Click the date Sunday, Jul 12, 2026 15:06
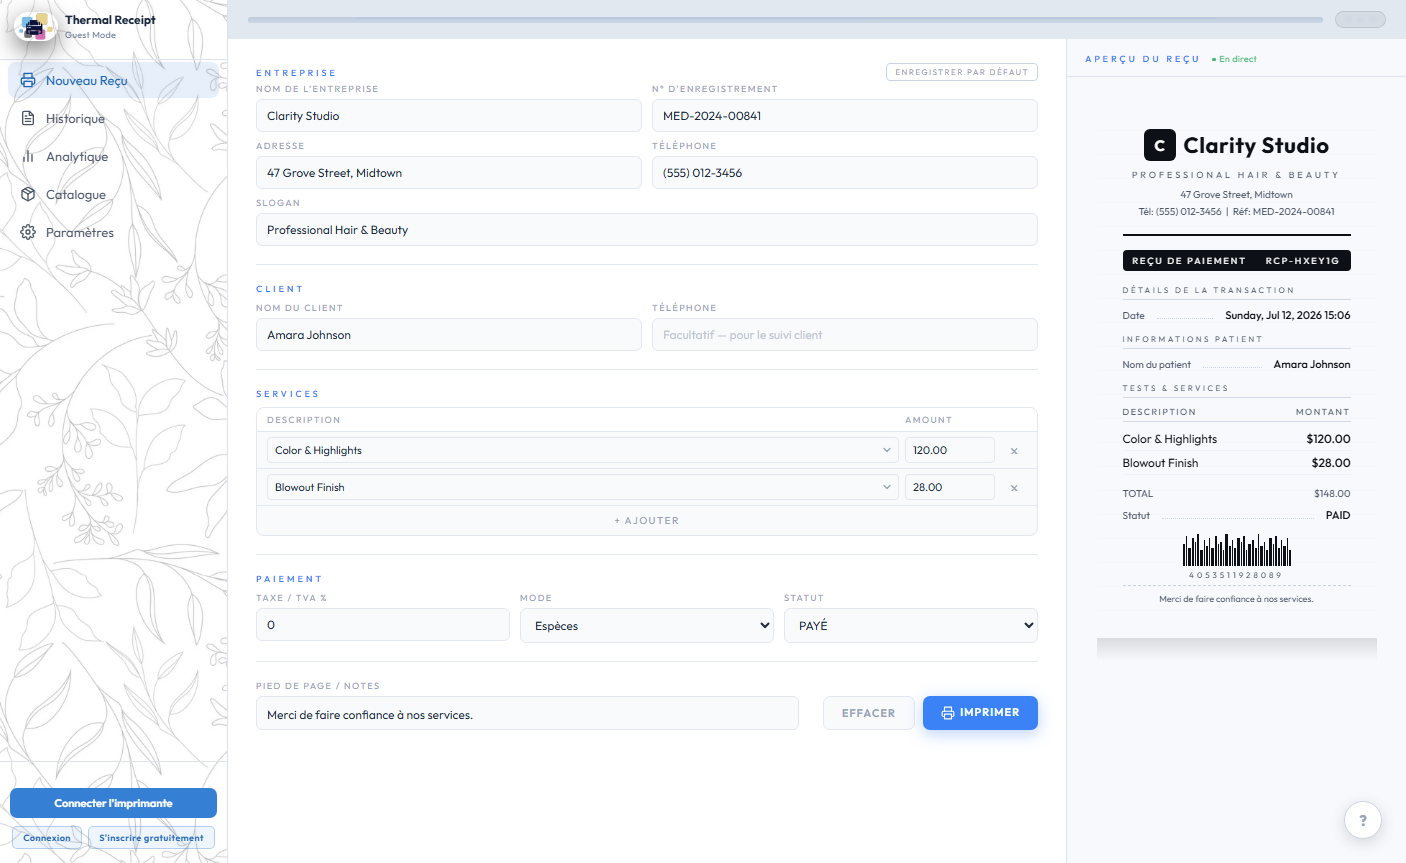 [1288, 315]
